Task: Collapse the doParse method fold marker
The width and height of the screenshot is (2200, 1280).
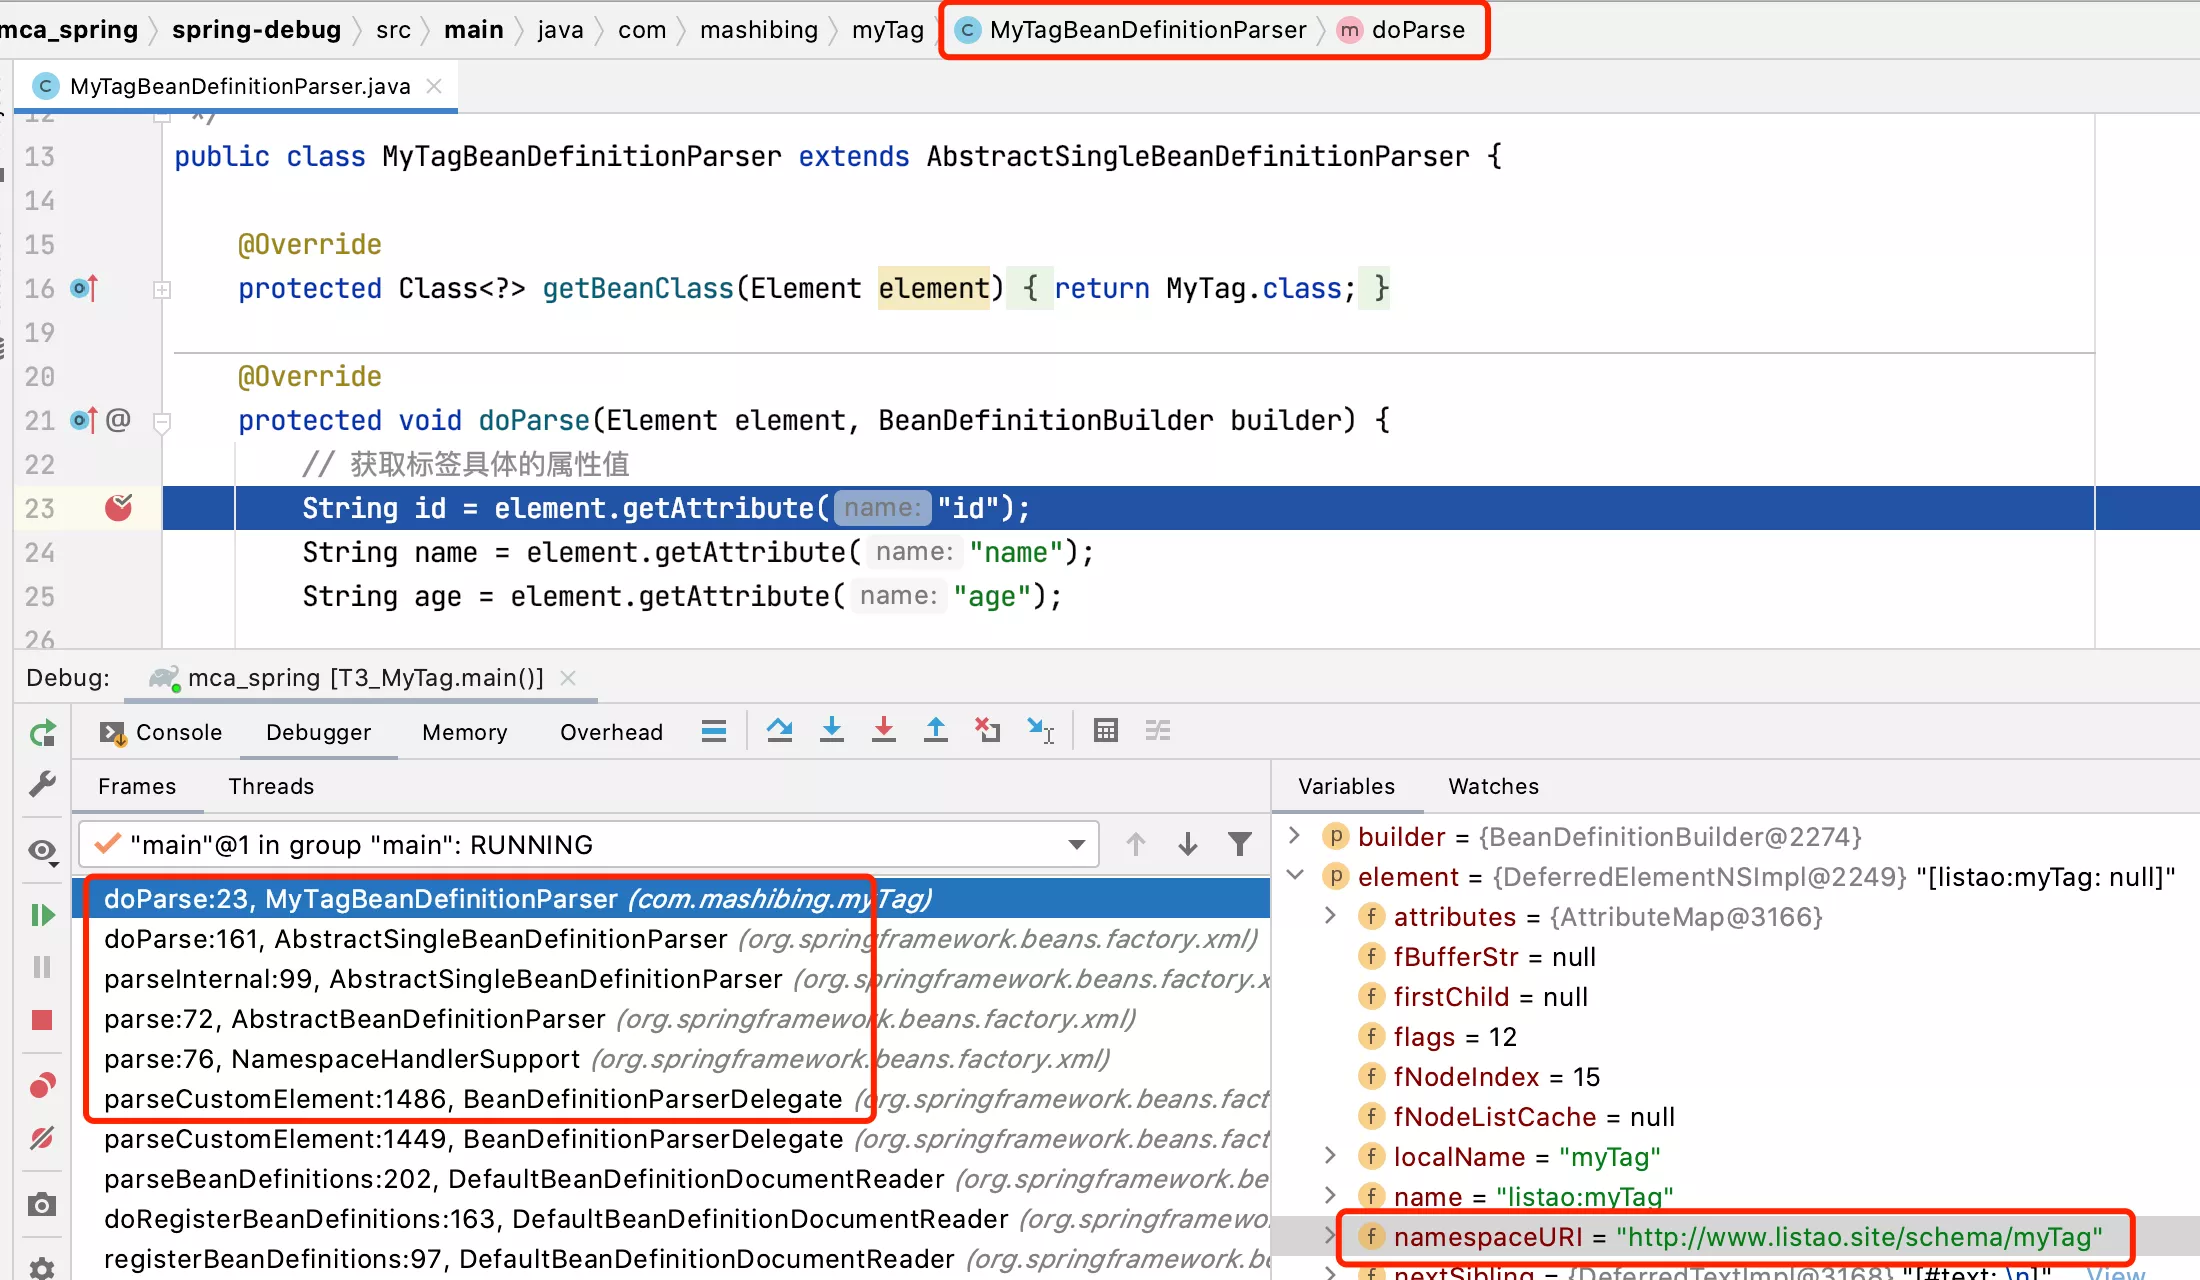Action: (161, 422)
